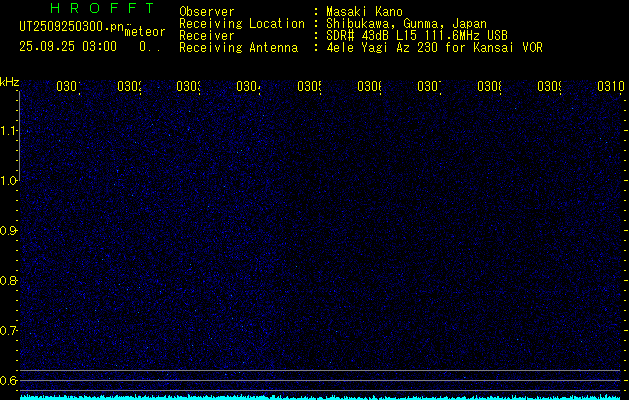The height and width of the screenshot is (400, 629).
Task: Click the 0310 time marker
Action: 609,87
